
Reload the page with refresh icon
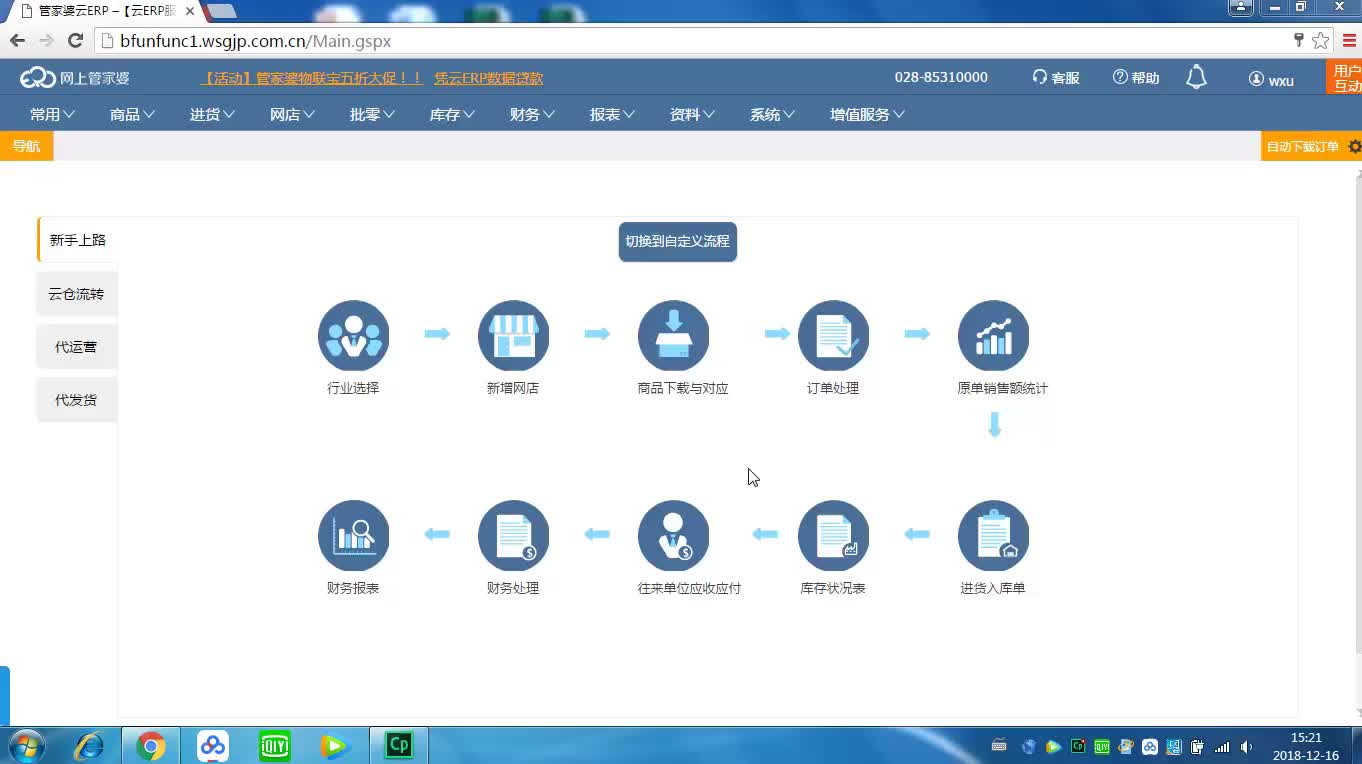pos(75,41)
